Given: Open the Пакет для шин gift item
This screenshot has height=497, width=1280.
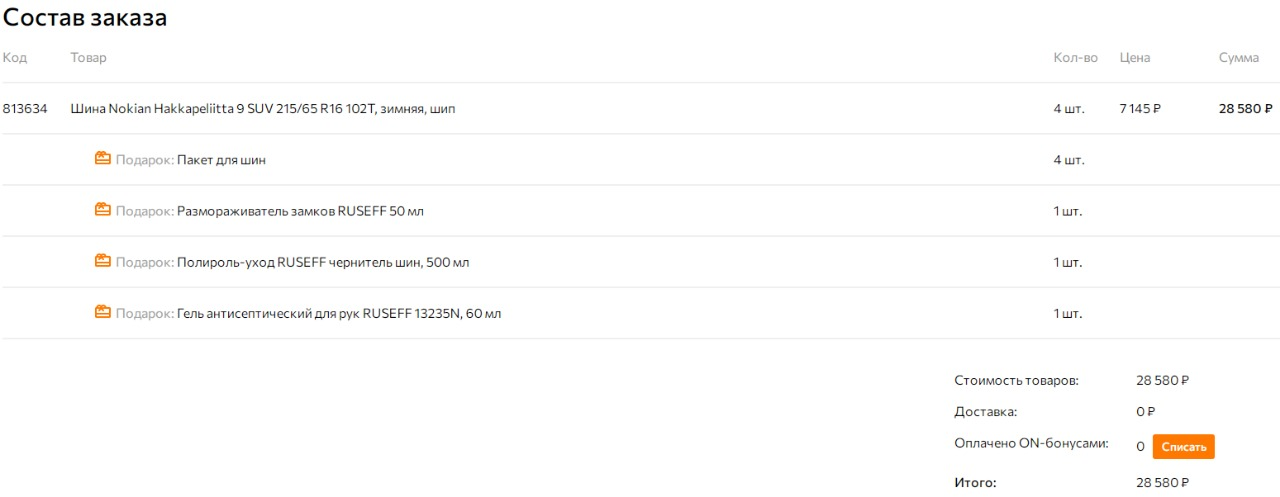Looking at the screenshot, I should pyautogui.click(x=221, y=160).
